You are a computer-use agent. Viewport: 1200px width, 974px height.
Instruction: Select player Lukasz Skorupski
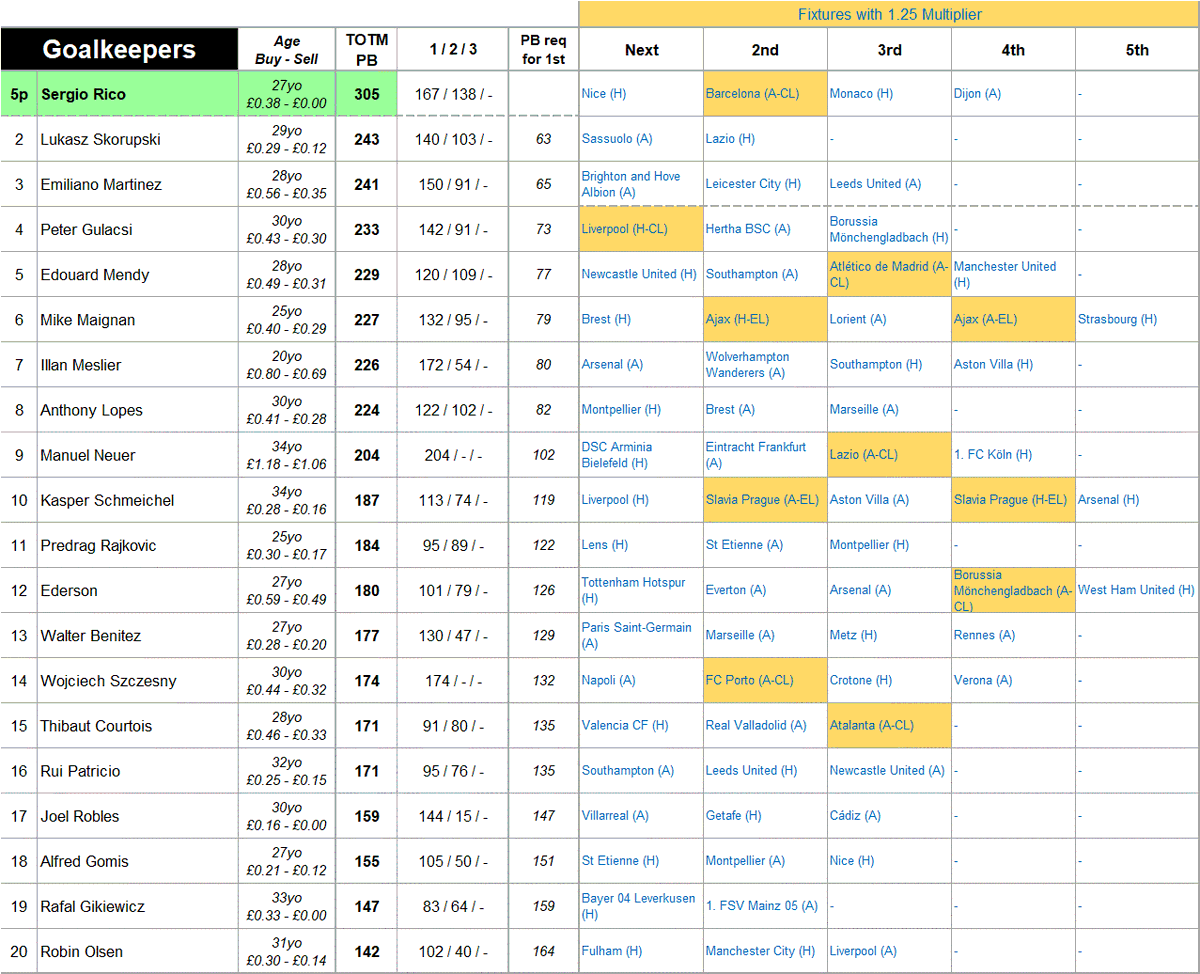(100, 139)
